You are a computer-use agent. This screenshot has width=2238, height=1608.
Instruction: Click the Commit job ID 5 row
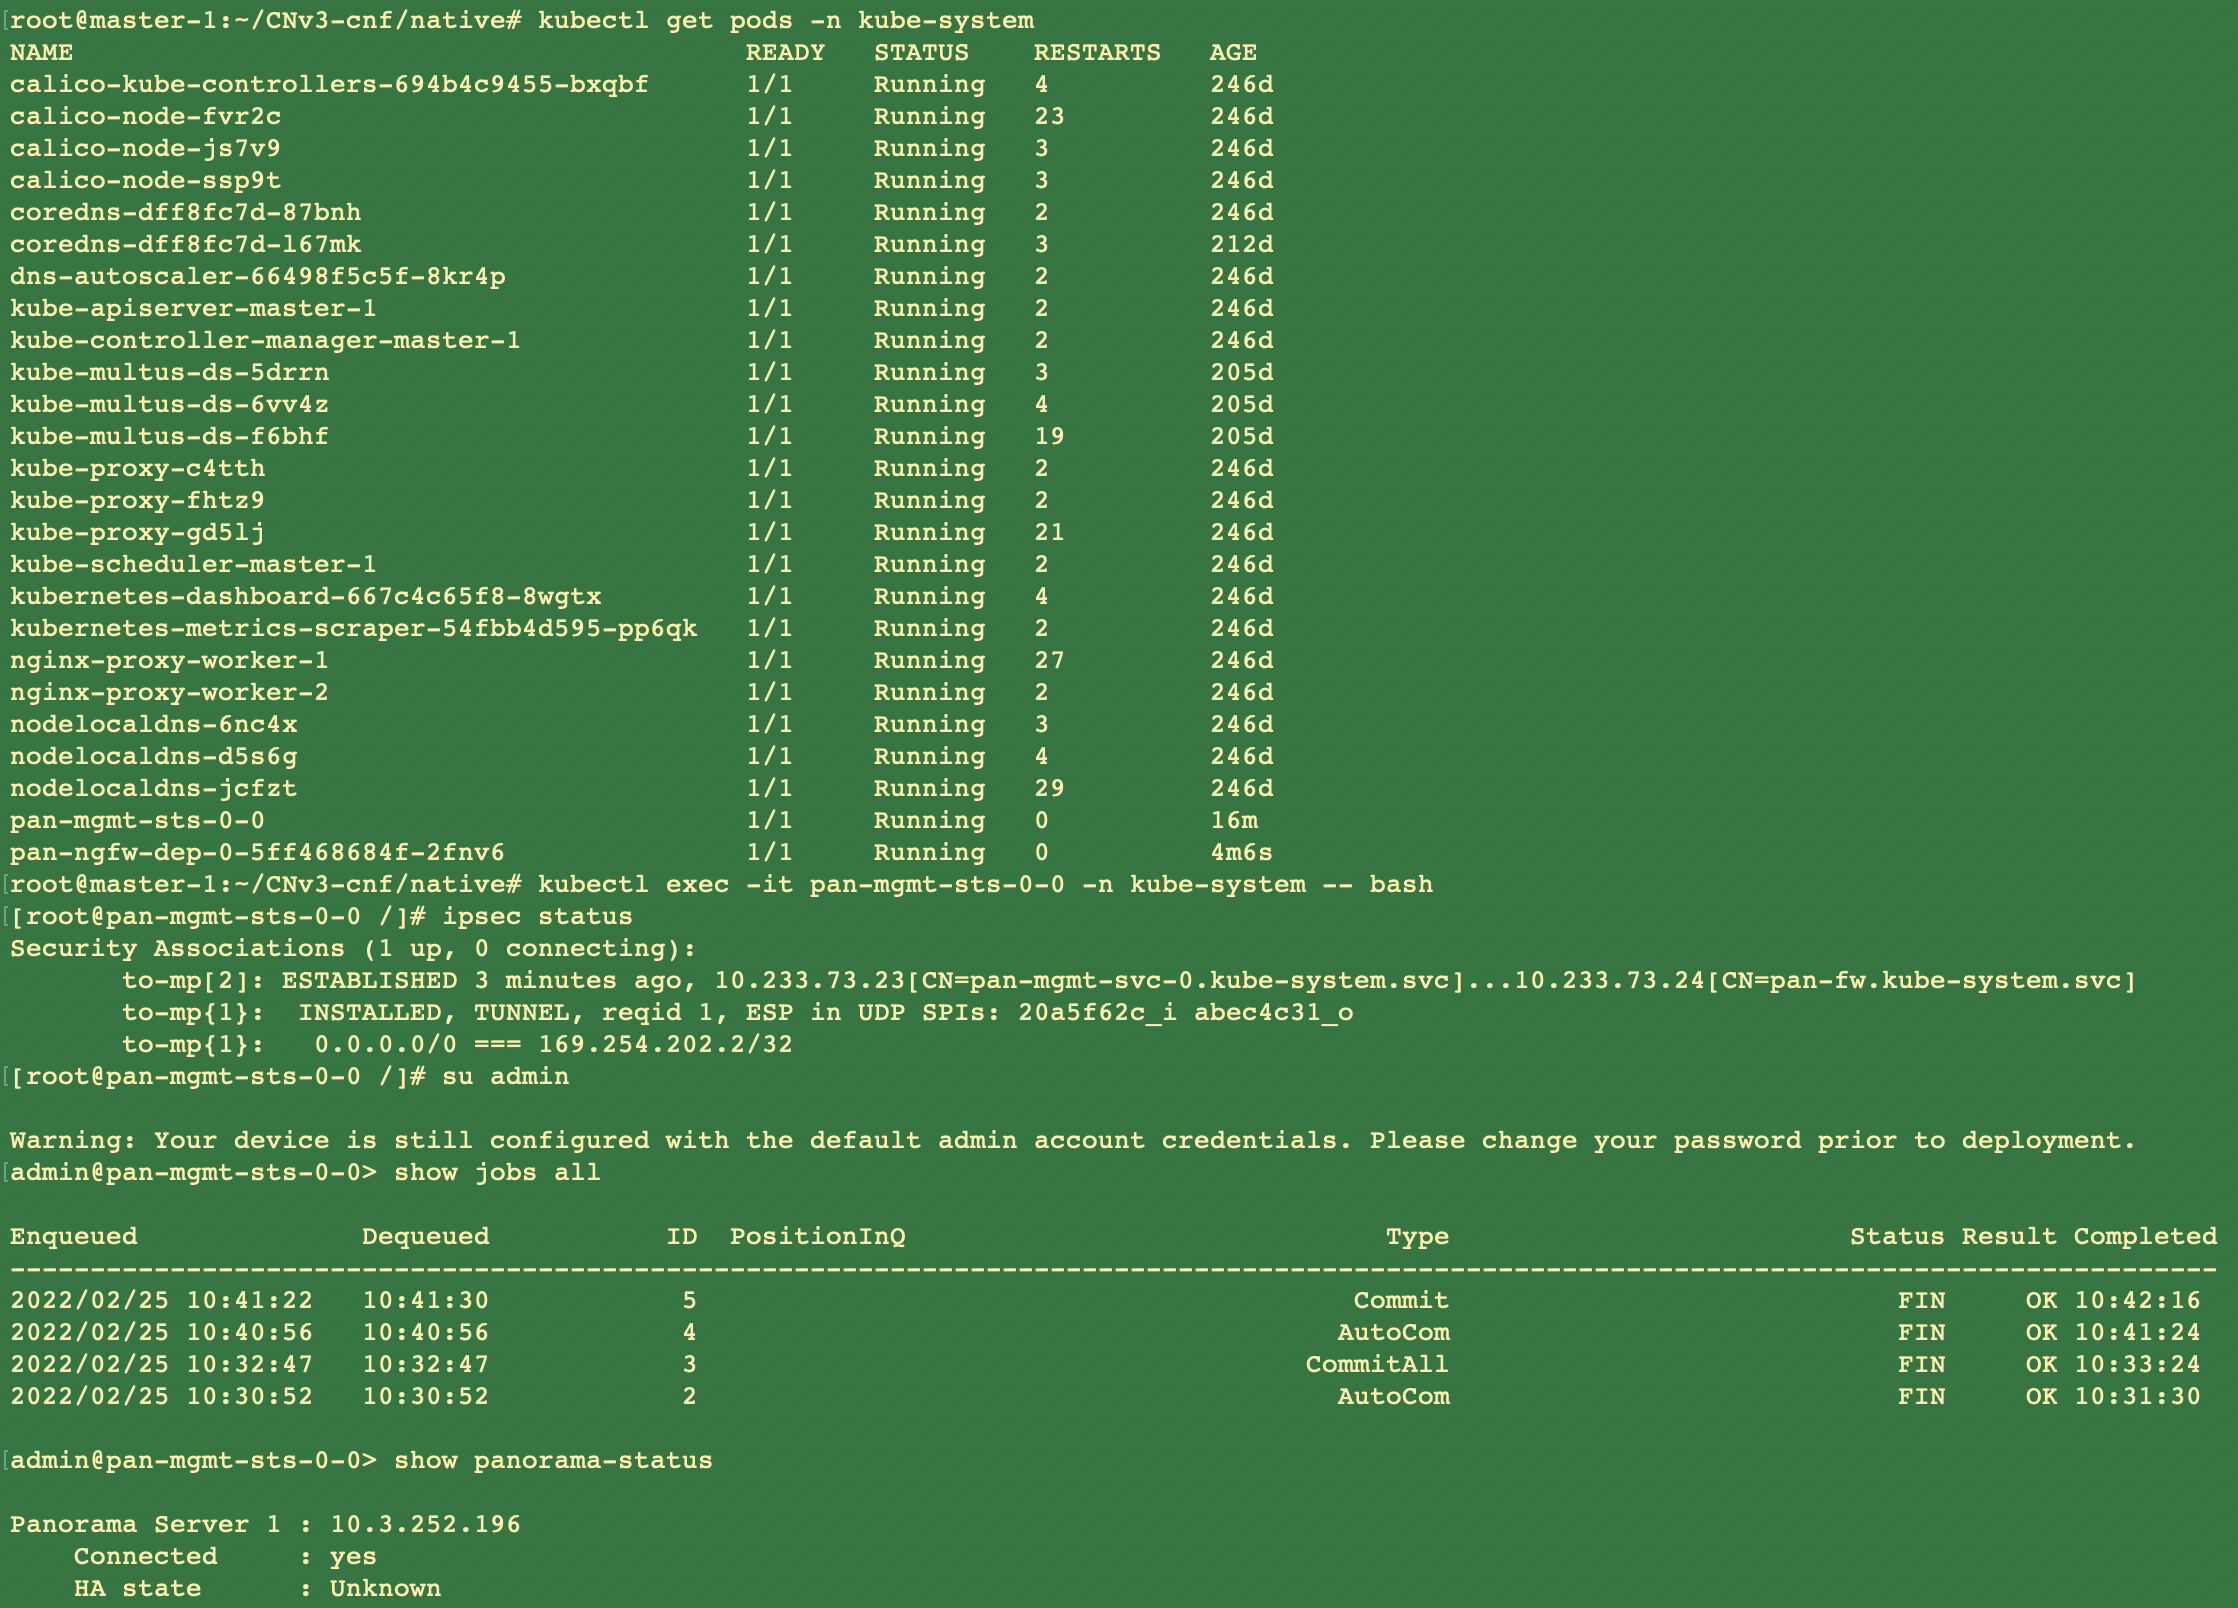pyautogui.click(x=689, y=1301)
